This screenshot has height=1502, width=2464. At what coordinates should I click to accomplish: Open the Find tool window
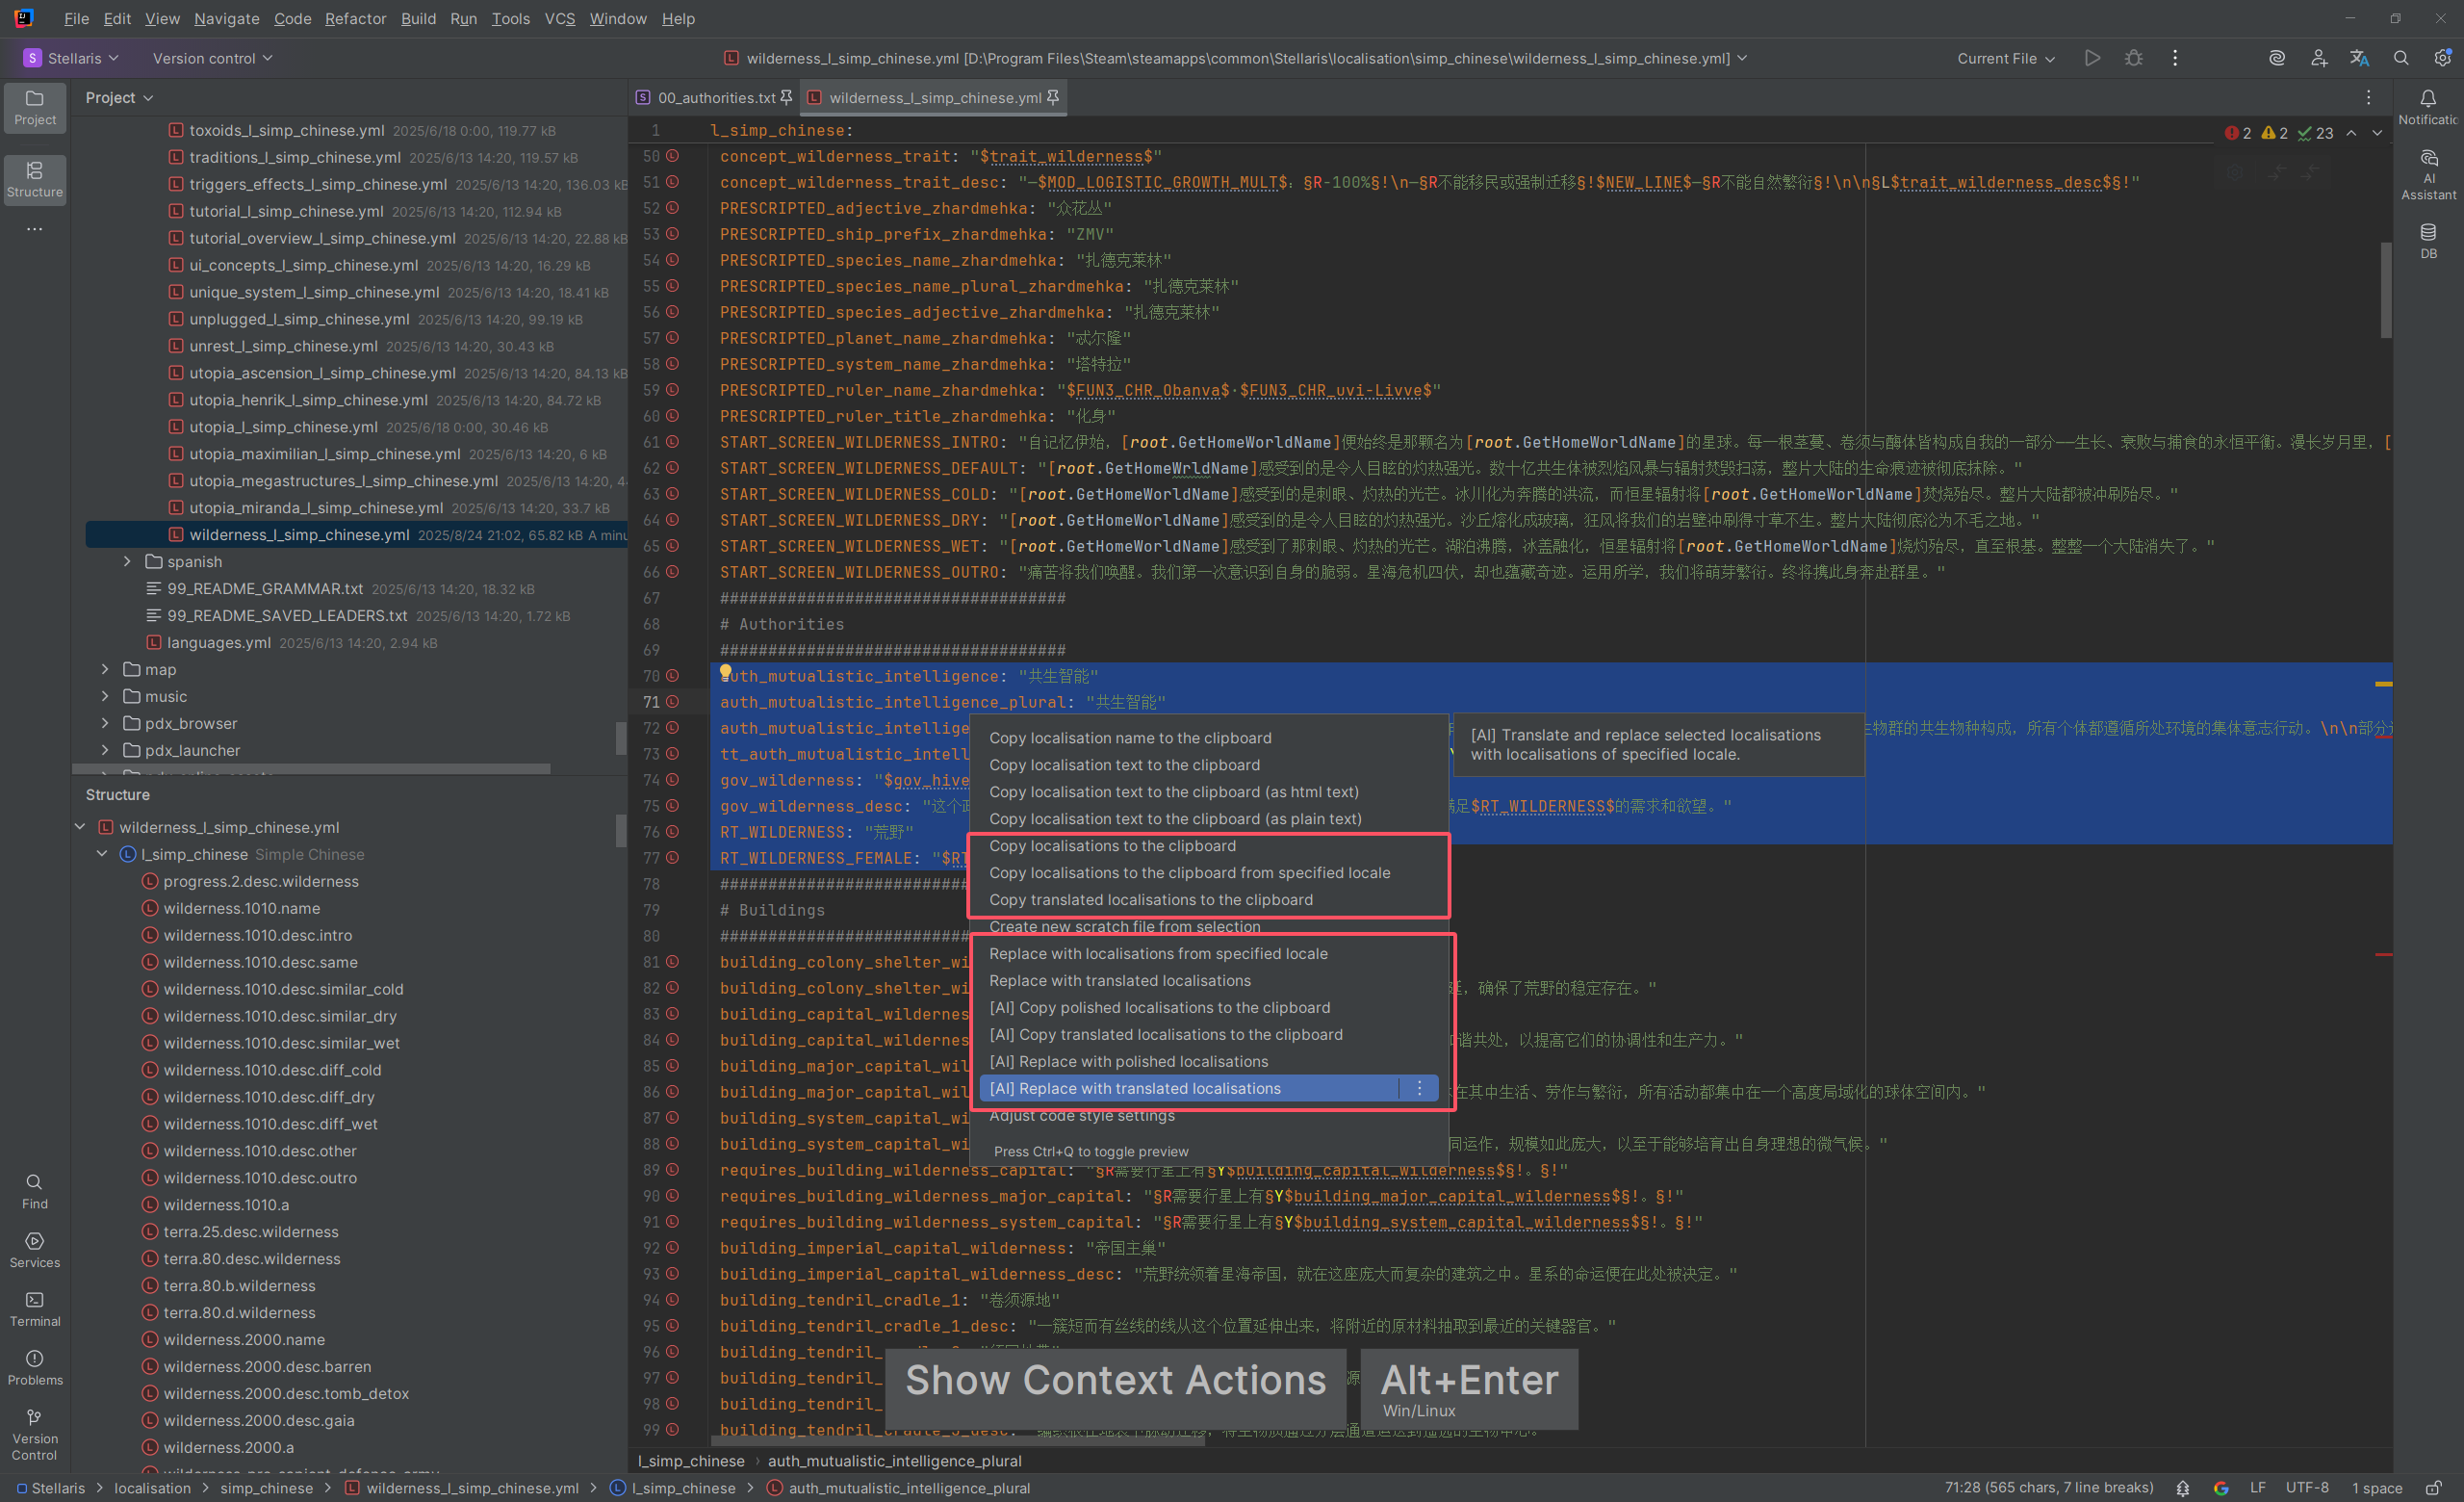pyautogui.click(x=35, y=1191)
